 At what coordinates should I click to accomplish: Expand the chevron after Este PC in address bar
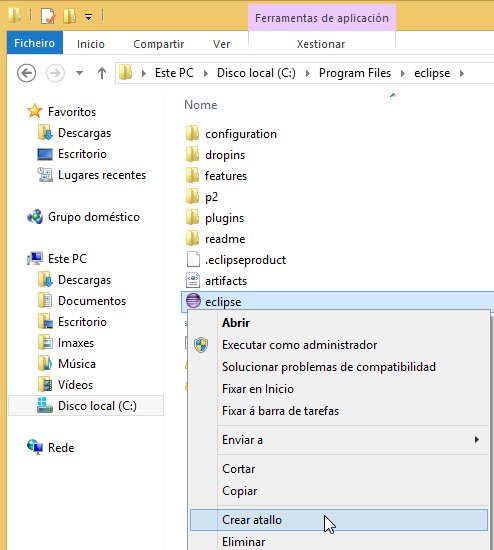(x=206, y=73)
